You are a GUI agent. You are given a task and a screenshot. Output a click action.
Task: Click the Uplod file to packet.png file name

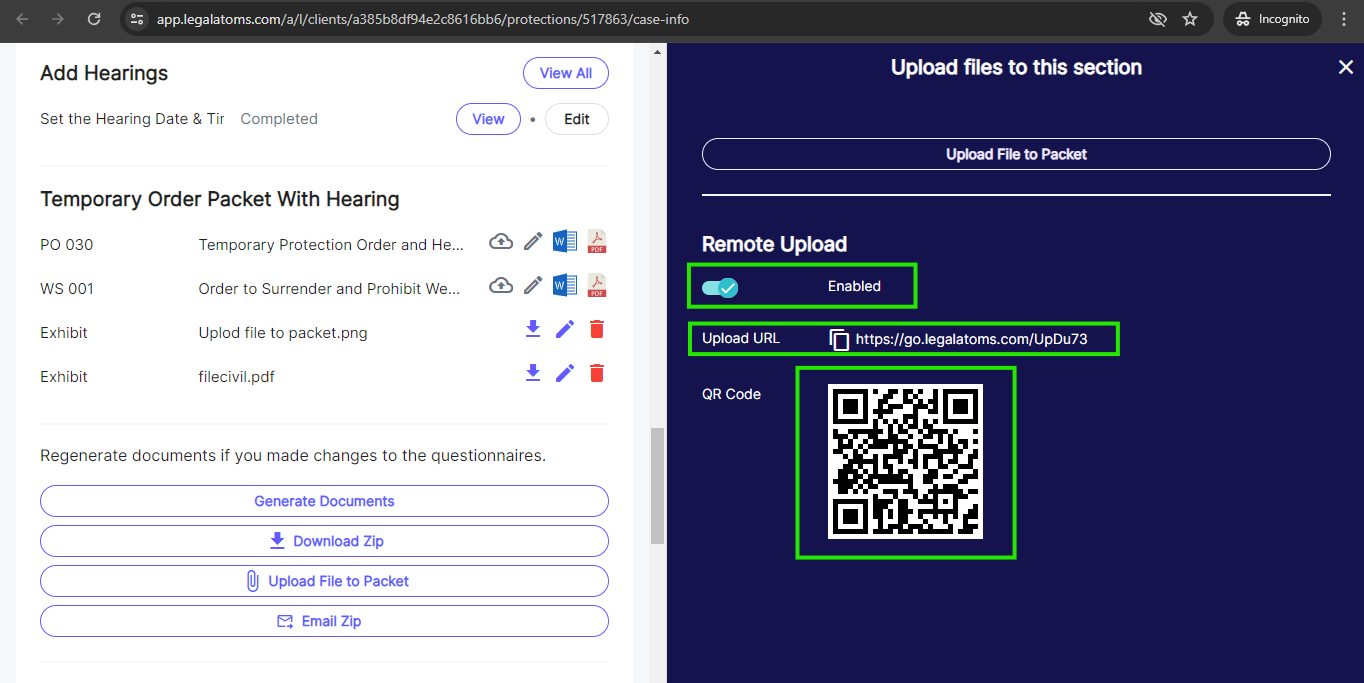point(283,333)
